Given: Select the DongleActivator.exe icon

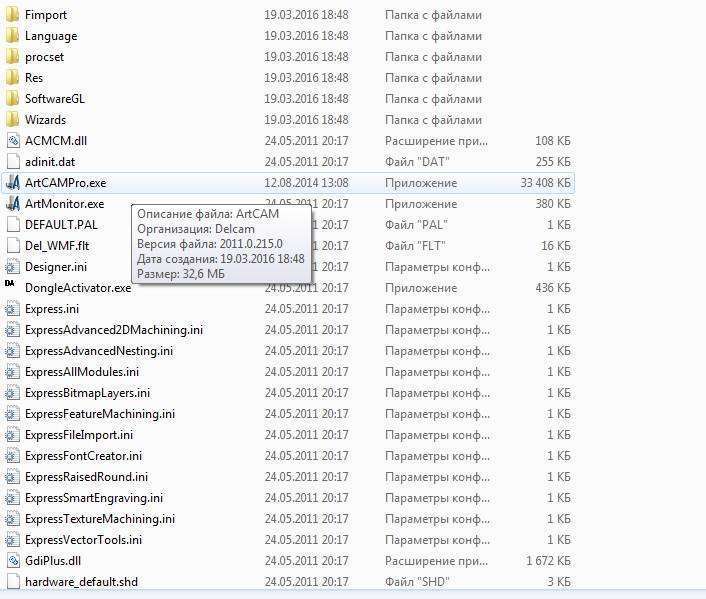Looking at the screenshot, I should pos(12,287).
